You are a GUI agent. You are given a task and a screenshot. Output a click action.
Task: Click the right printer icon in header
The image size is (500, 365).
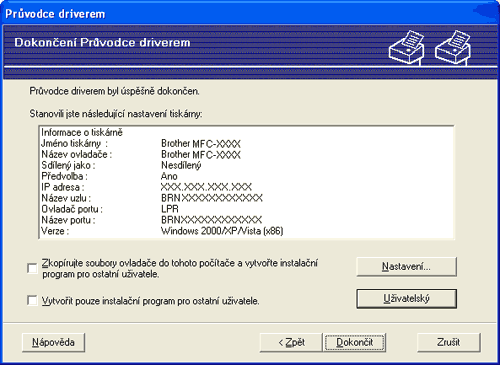click(x=453, y=46)
